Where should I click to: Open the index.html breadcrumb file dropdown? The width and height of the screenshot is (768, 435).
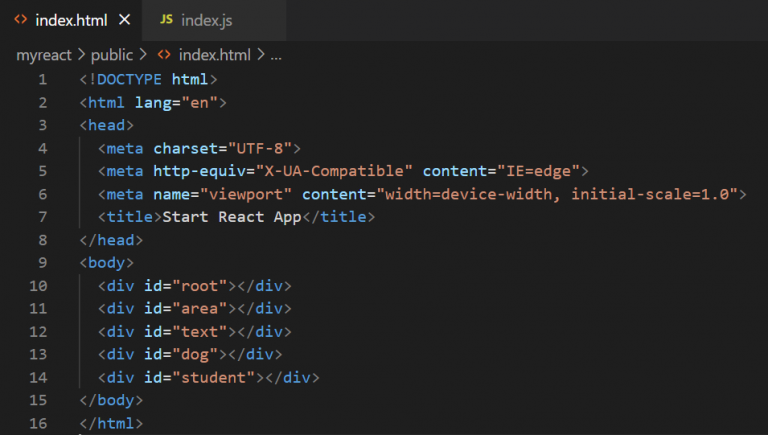(x=214, y=55)
